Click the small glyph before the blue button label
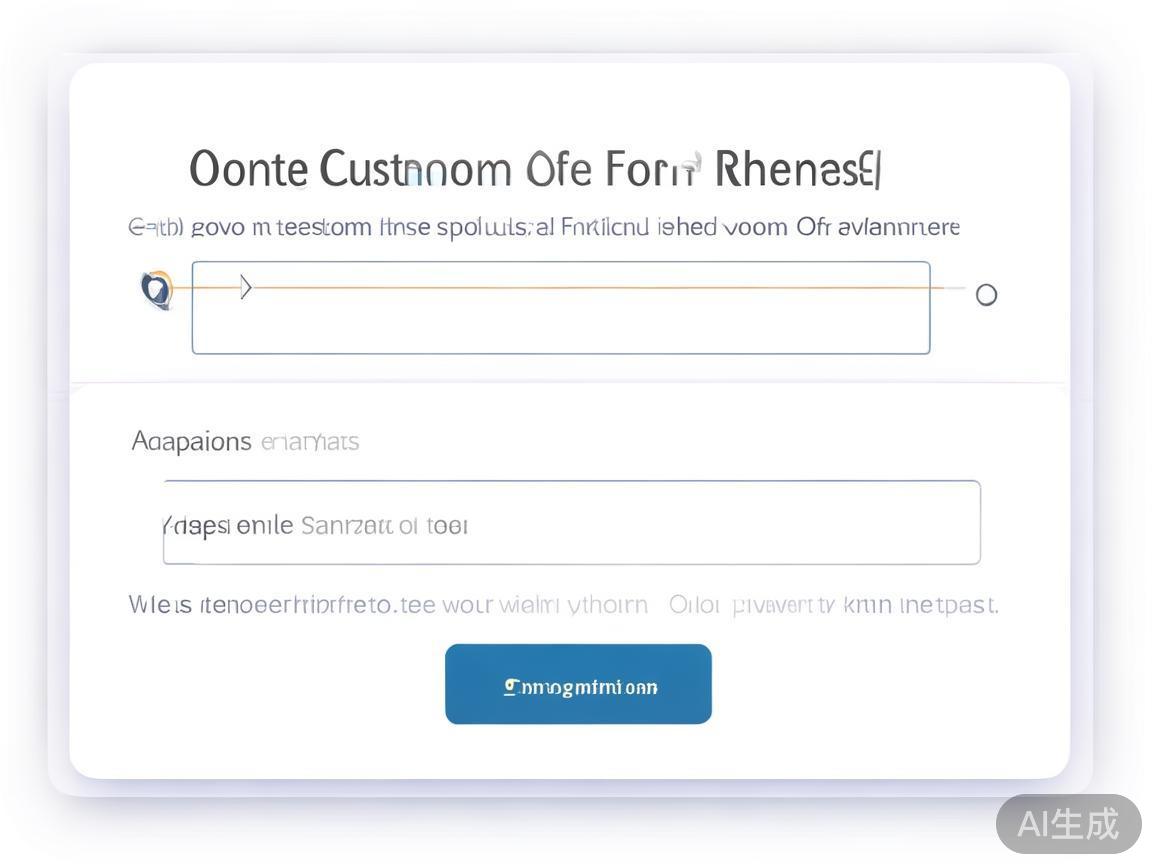The height and width of the screenshot is (864, 1152). (x=510, y=686)
